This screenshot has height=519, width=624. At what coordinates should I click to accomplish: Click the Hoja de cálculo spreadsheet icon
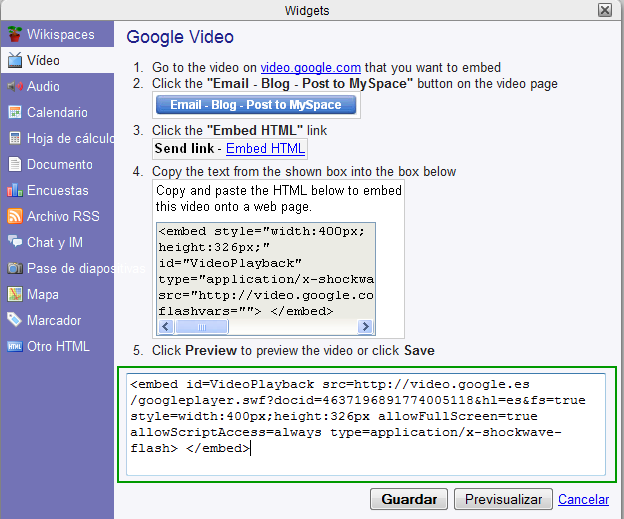click(15, 138)
